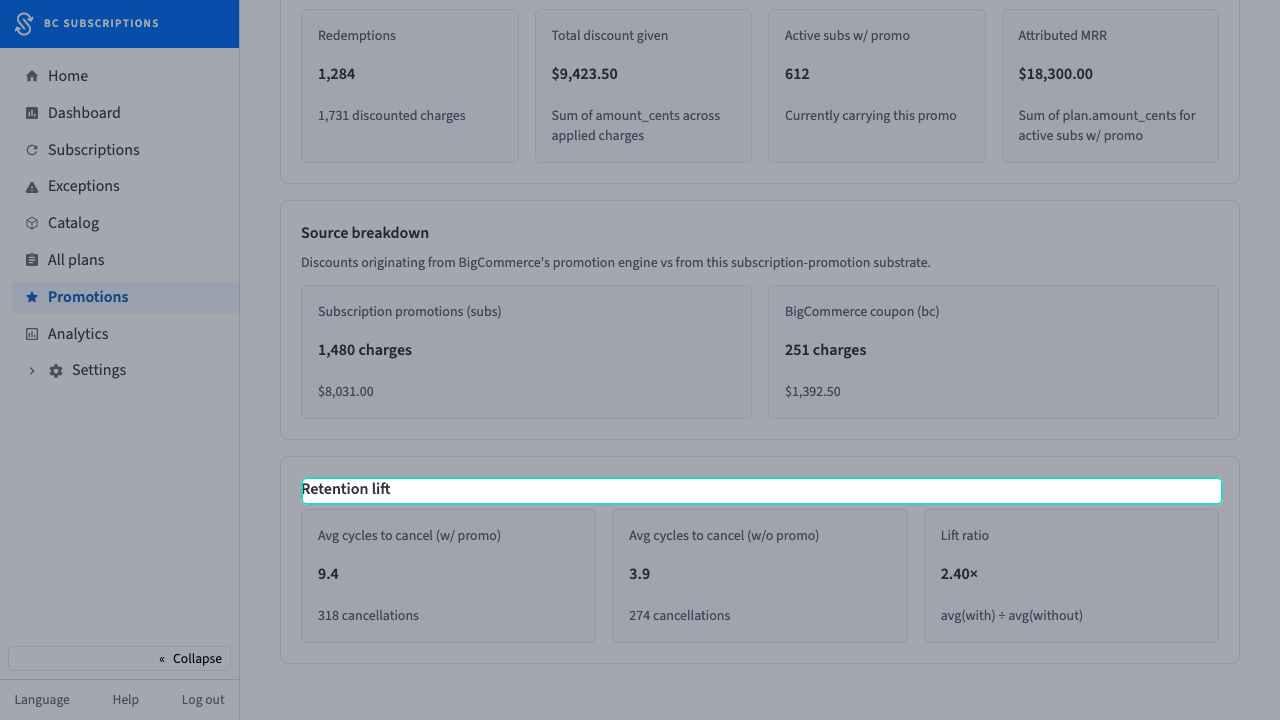Click the Catalog box icon
The image size is (1280, 720).
click(x=32, y=223)
